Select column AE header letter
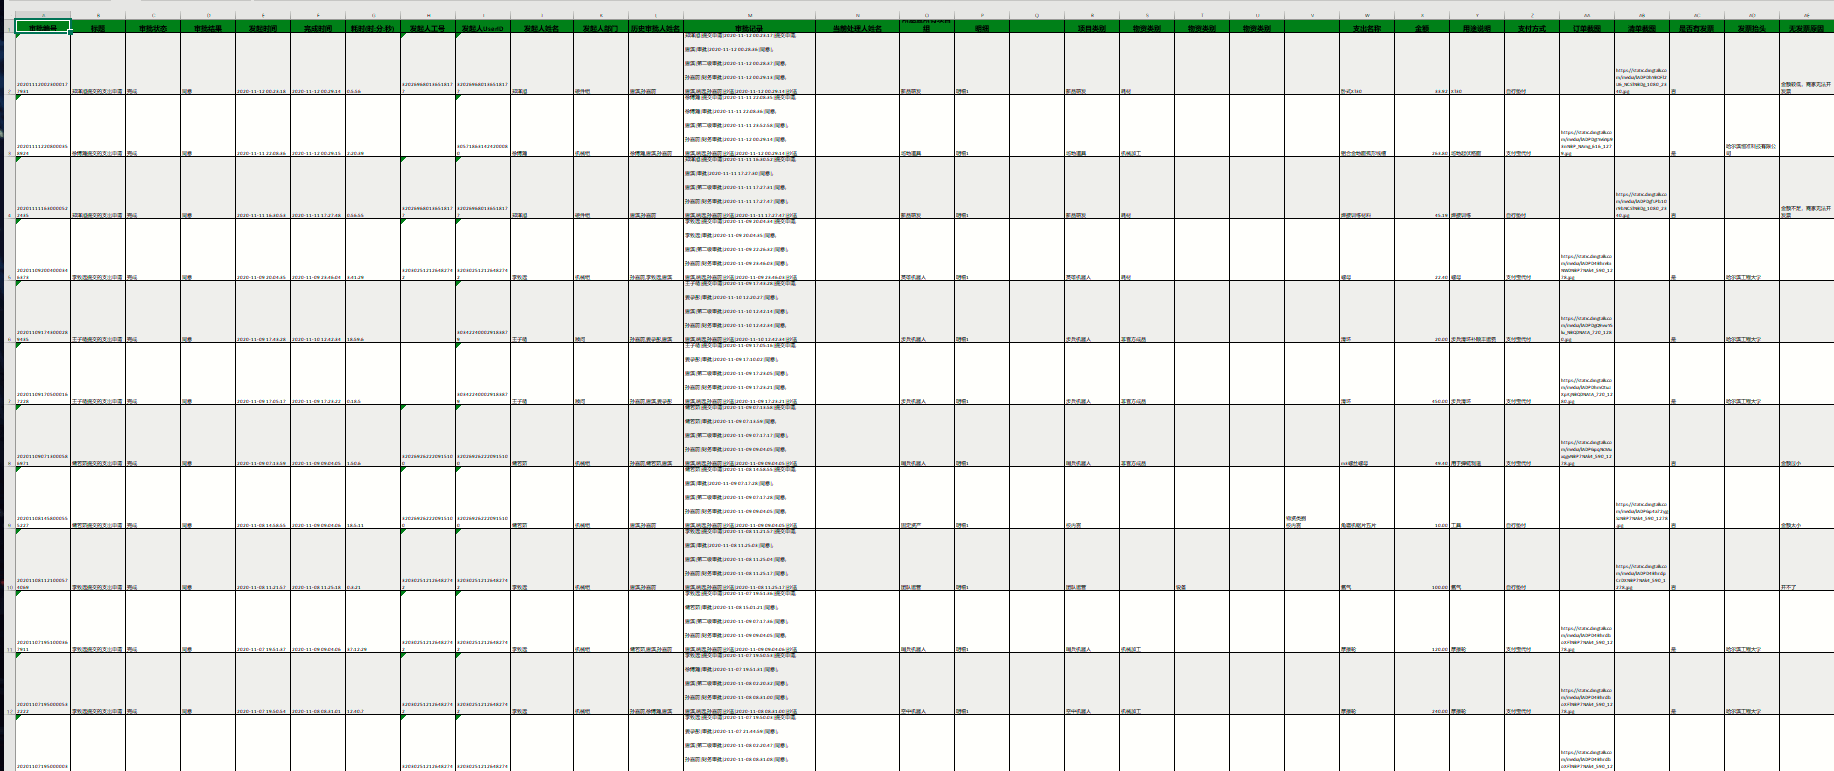1834x771 pixels. coord(1806,16)
